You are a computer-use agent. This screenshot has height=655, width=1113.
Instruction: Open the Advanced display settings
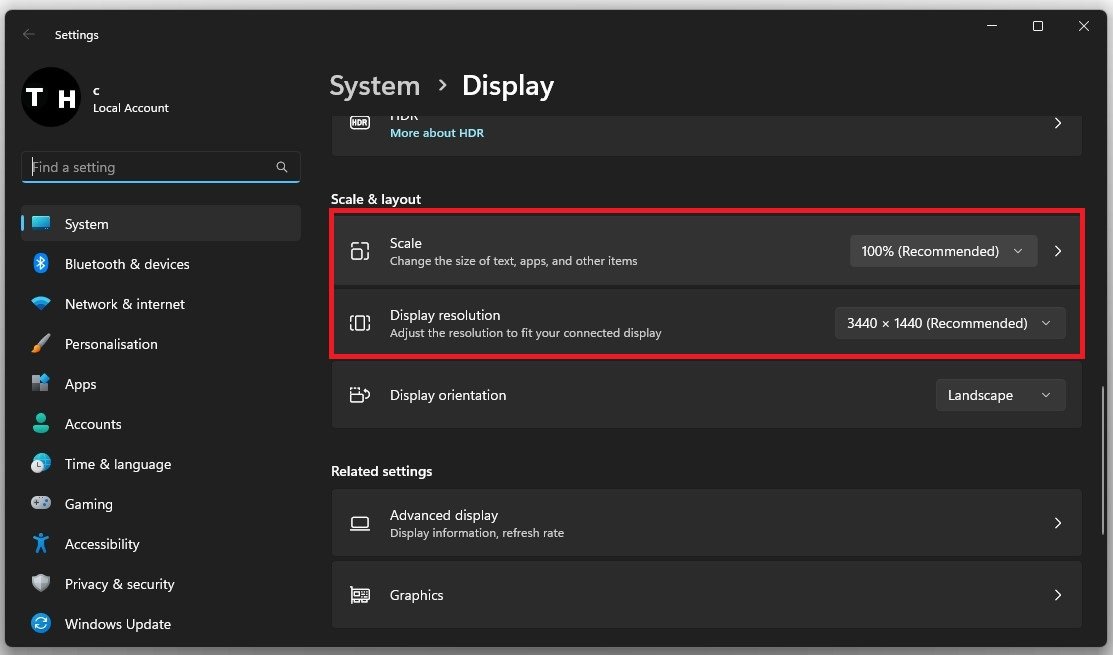(706, 523)
